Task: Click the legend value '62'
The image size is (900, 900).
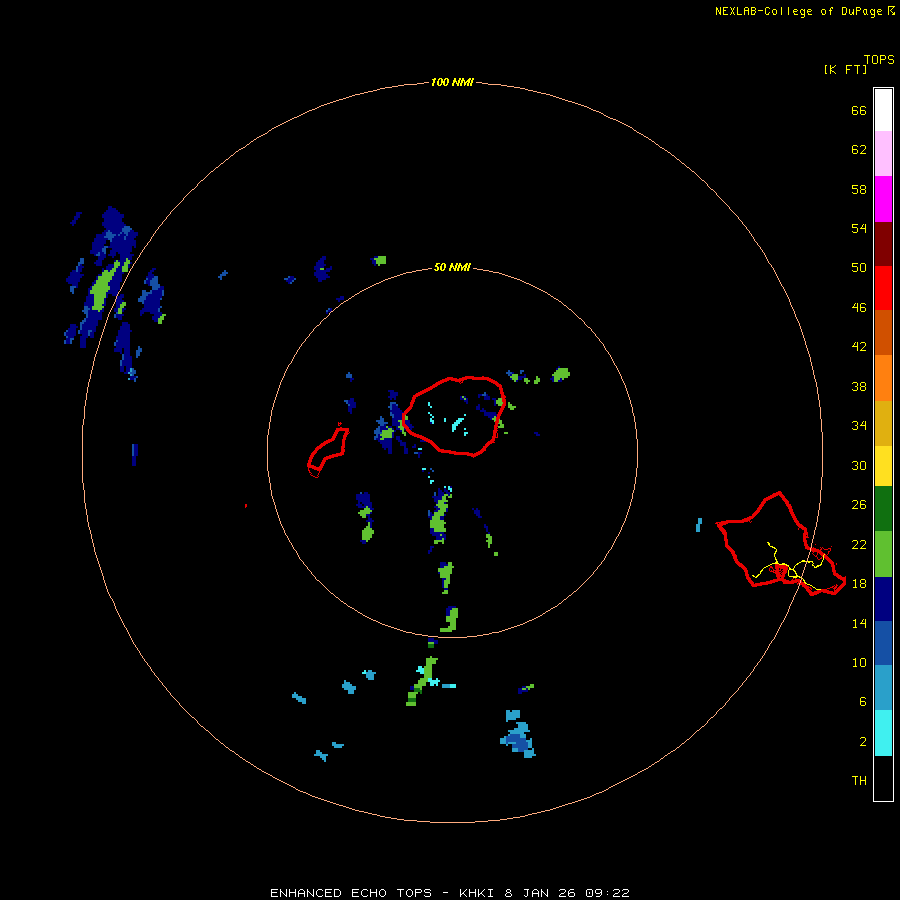Action: pyautogui.click(x=859, y=150)
